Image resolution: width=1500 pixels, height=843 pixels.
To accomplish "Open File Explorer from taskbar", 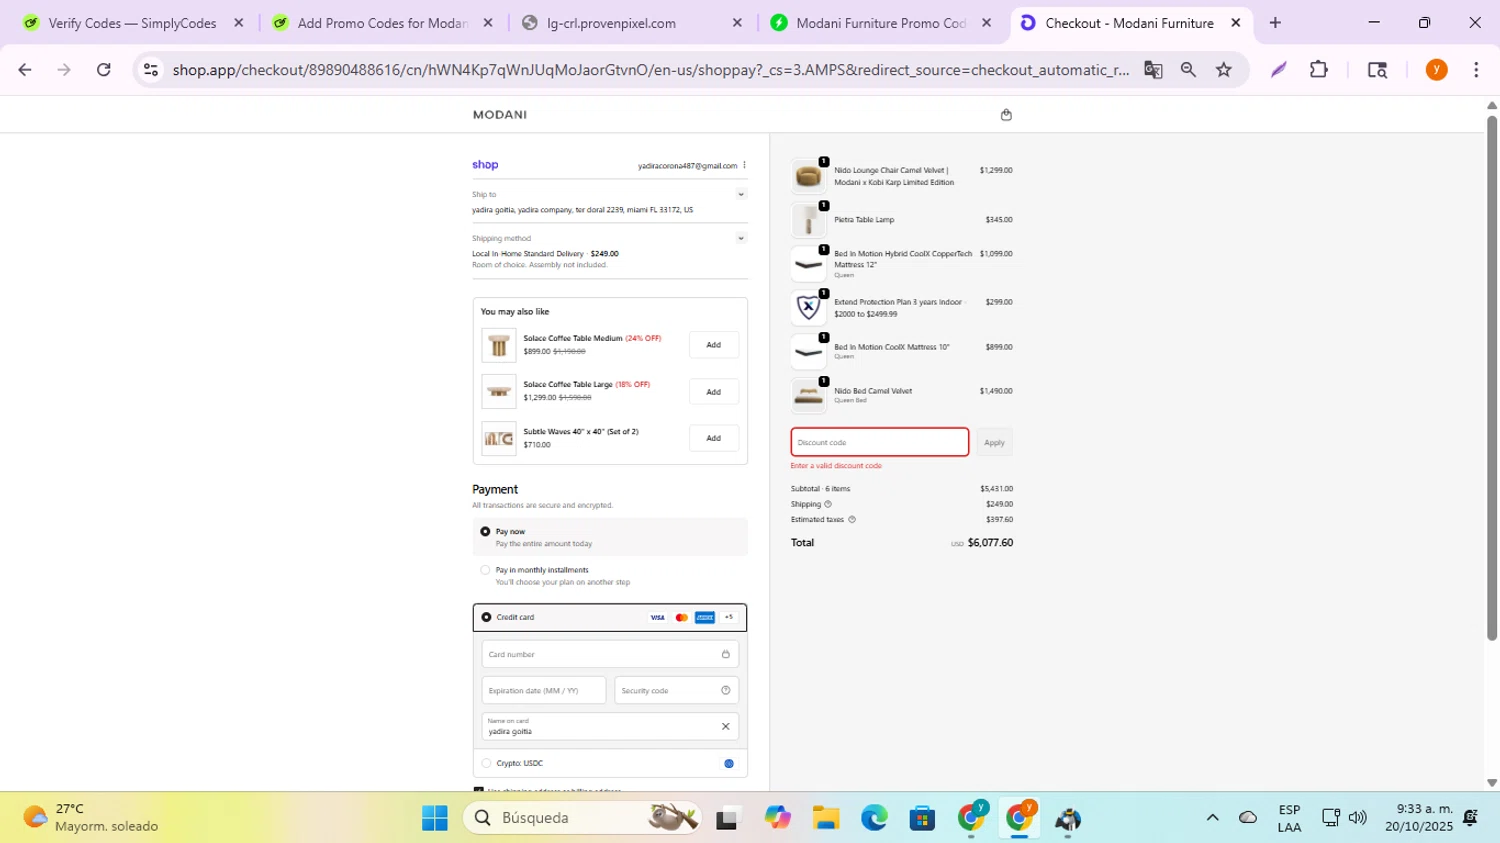I will click(x=826, y=819).
